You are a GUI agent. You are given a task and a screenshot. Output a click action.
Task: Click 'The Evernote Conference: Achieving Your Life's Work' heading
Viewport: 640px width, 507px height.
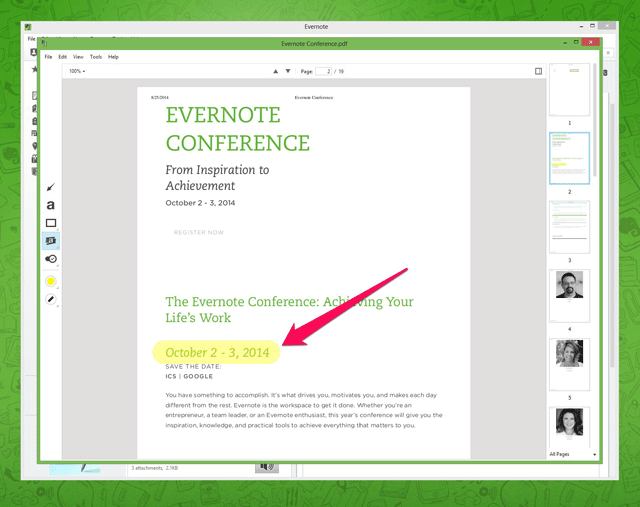[289, 309]
